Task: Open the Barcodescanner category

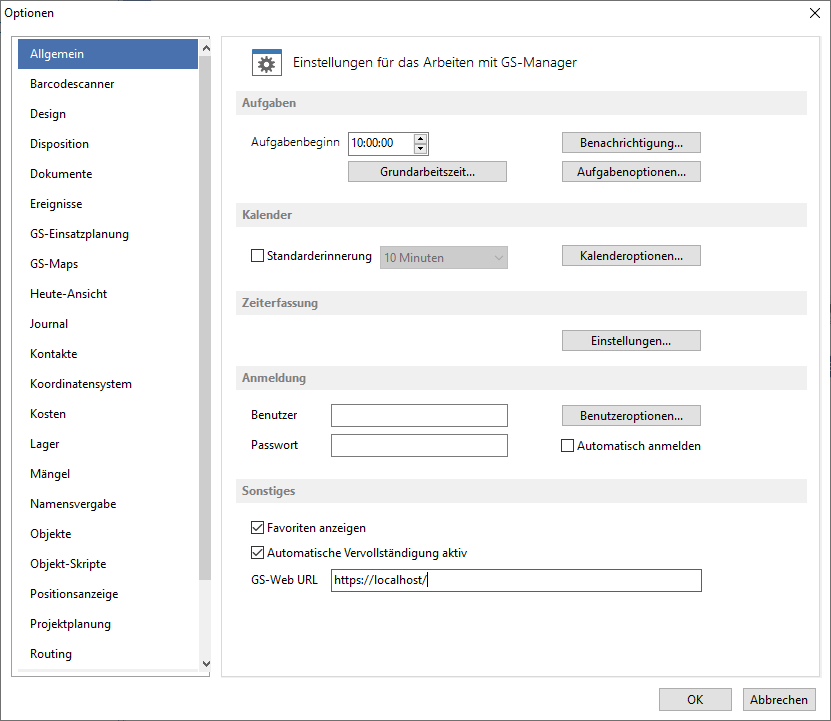Action: [108, 84]
